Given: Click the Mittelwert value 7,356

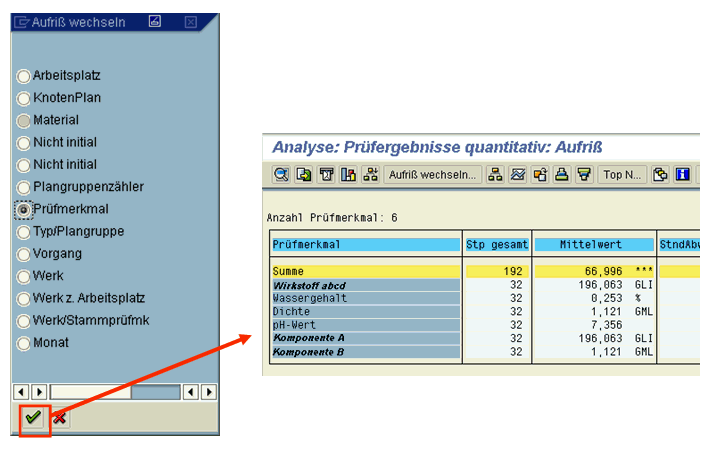Looking at the screenshot, I should [607, 325].
